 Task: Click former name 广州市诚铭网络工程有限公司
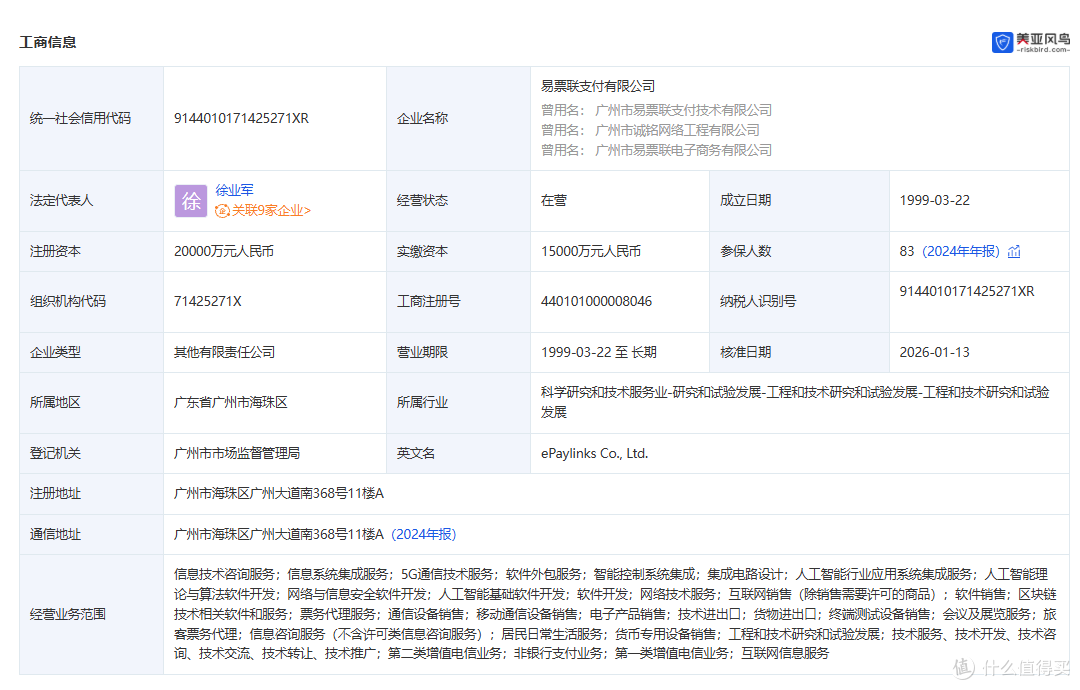(677, 130)
